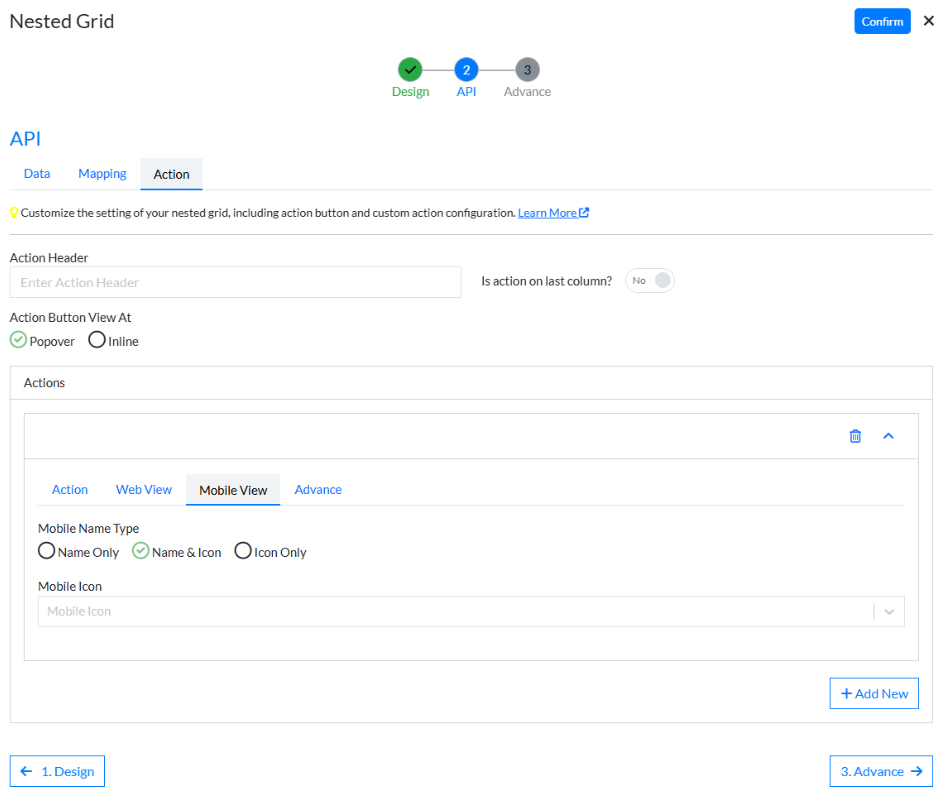Image resolution: width=942 pixels, height=796 pixels.
Task: Choose Popover for action button view
Action: coord(18,340)
